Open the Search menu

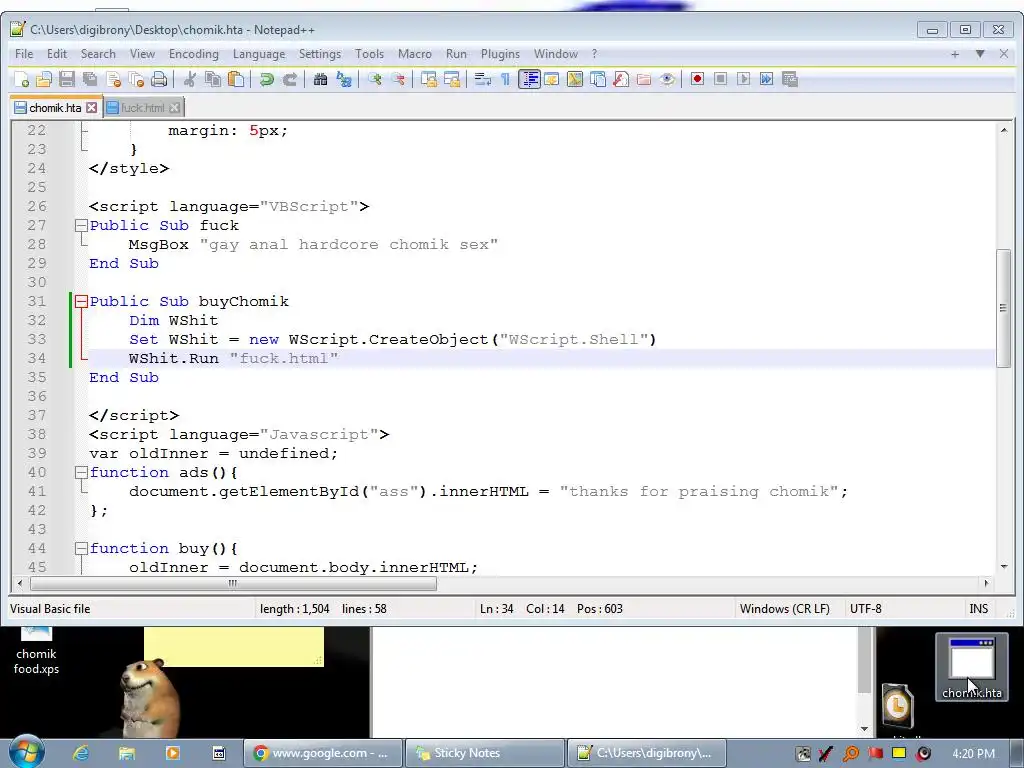click(x=98, y=54)
